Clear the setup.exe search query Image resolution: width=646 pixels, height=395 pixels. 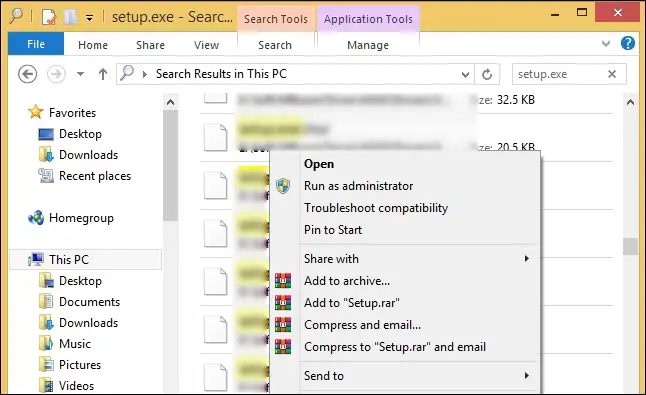pyautogui.click(x=612, y=74)
